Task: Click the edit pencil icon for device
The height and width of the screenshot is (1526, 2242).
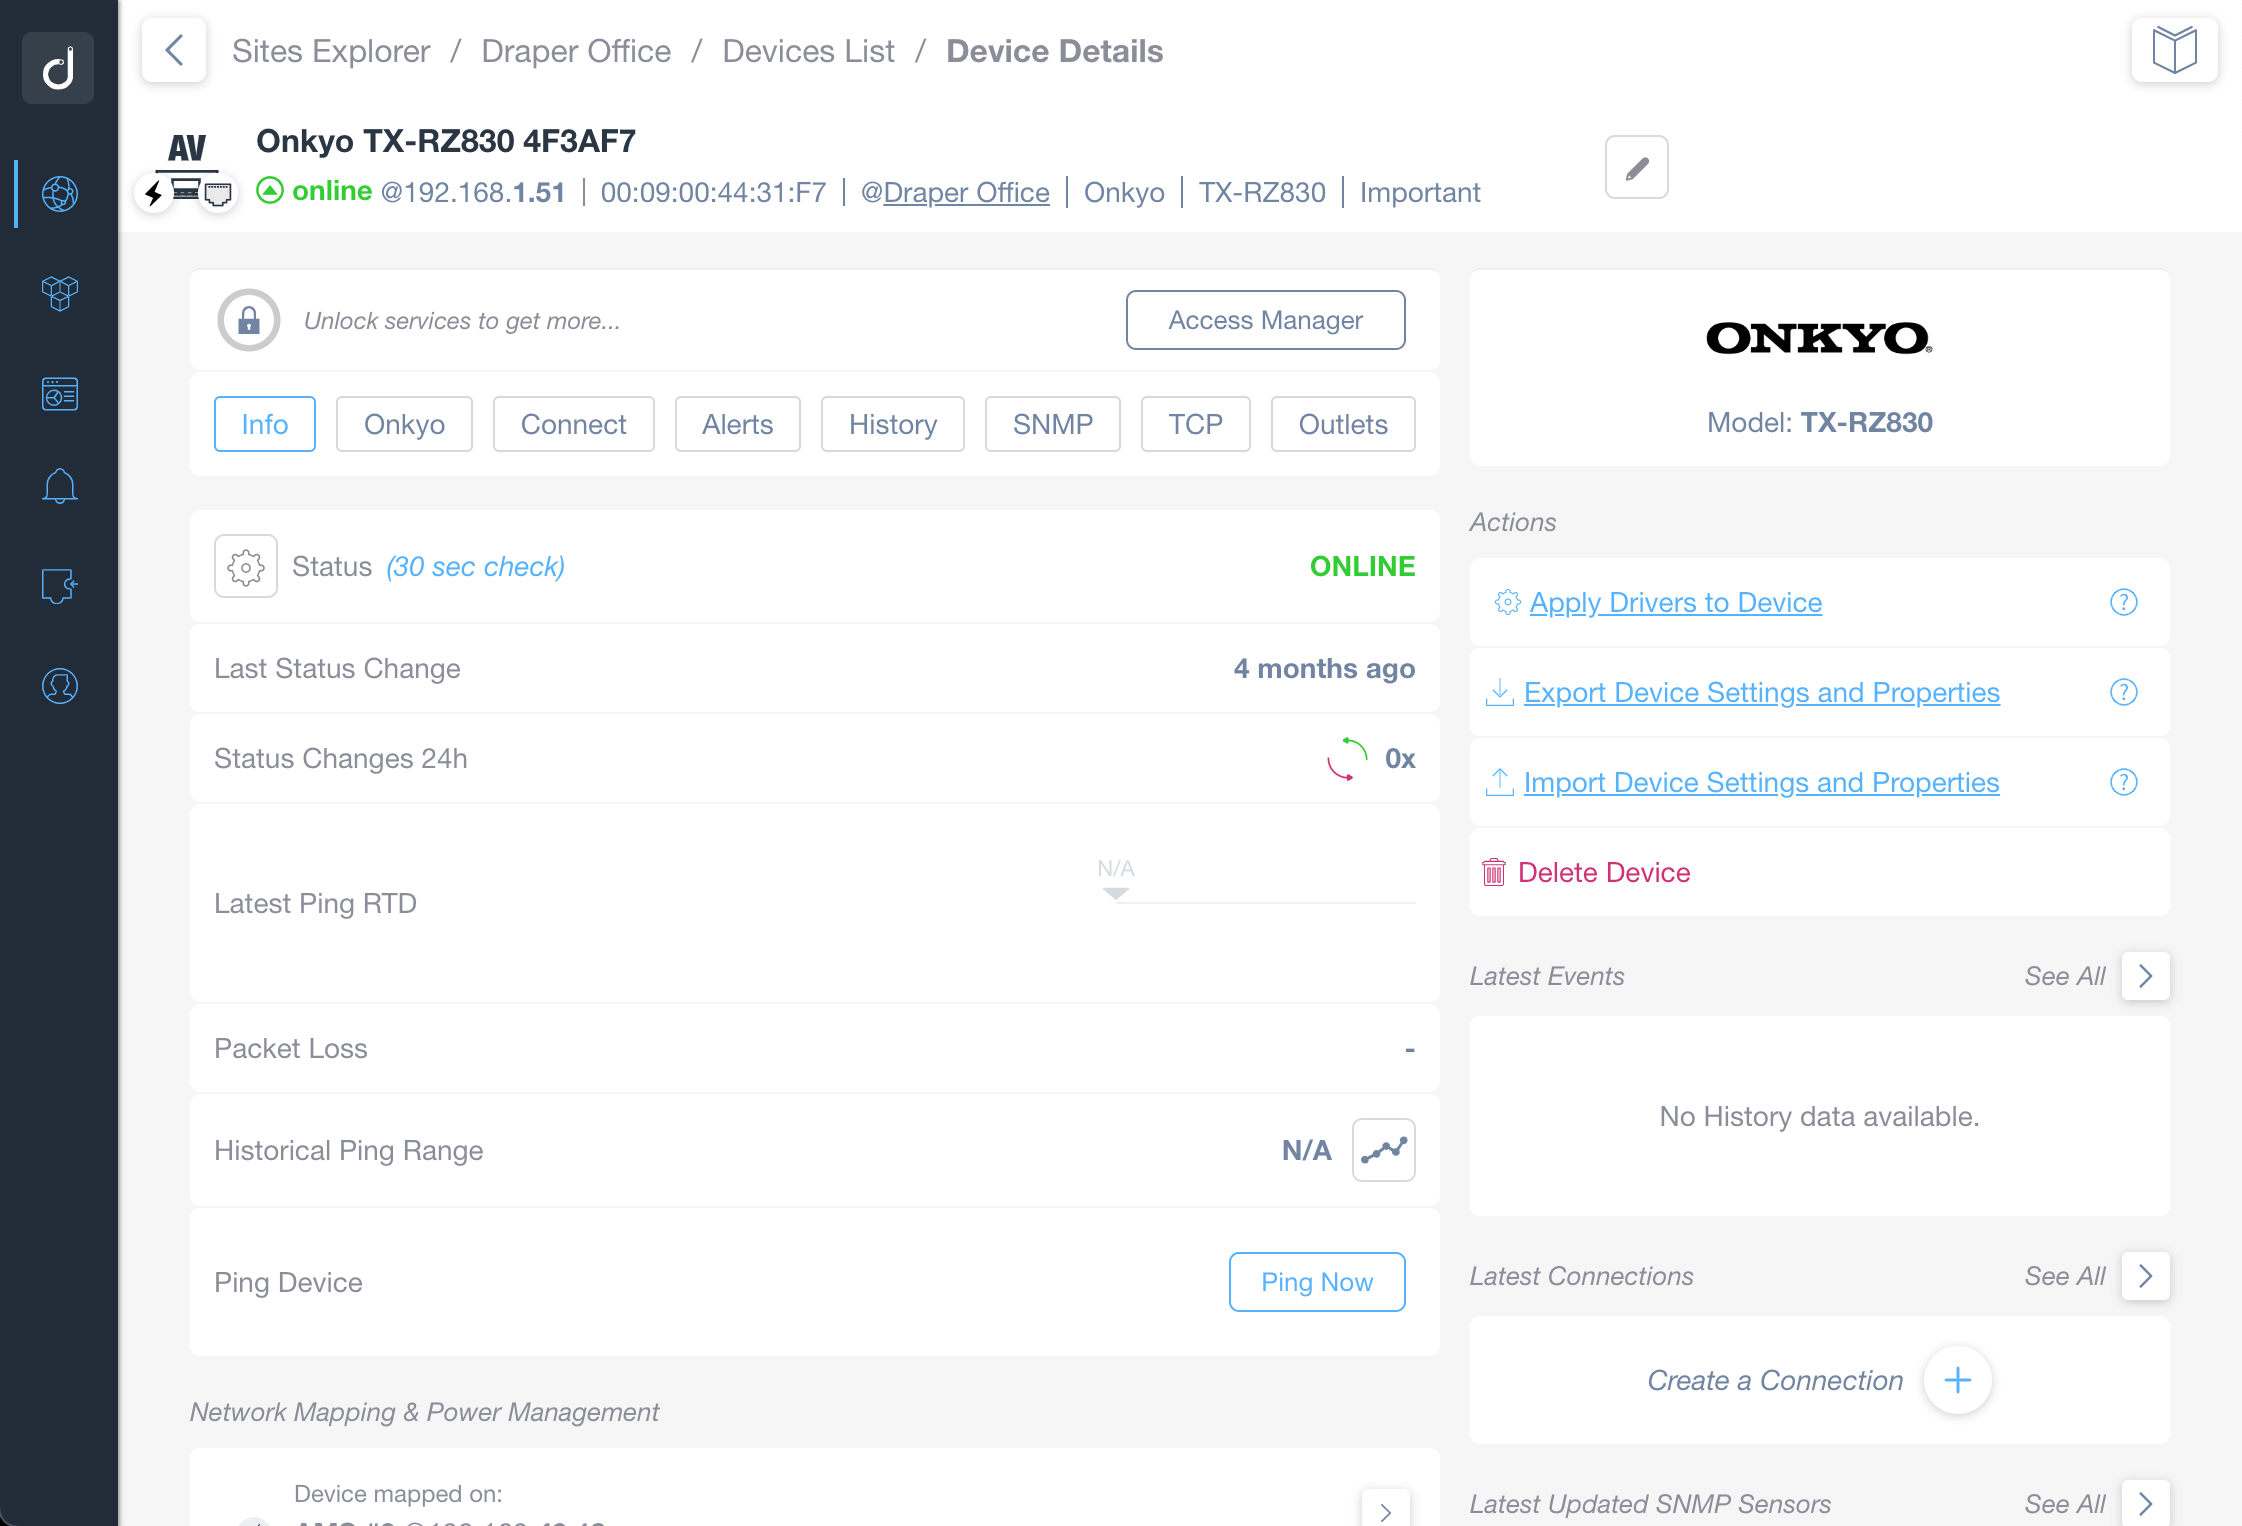Action: (1633, 165)
